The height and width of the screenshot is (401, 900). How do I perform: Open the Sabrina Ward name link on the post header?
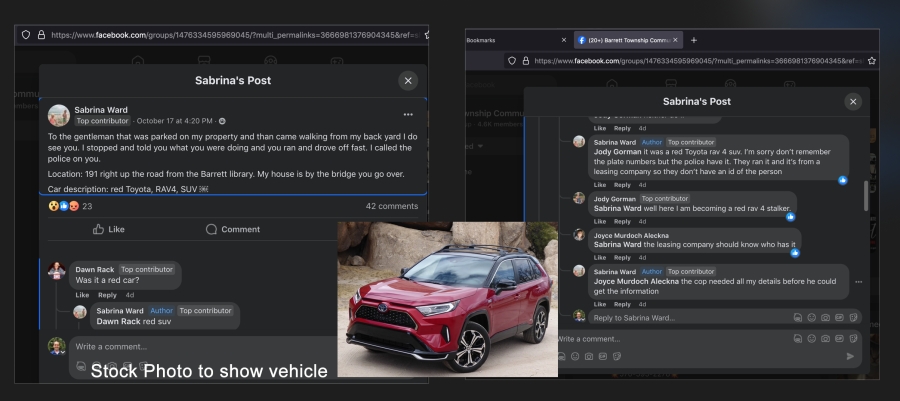point(101,110)
